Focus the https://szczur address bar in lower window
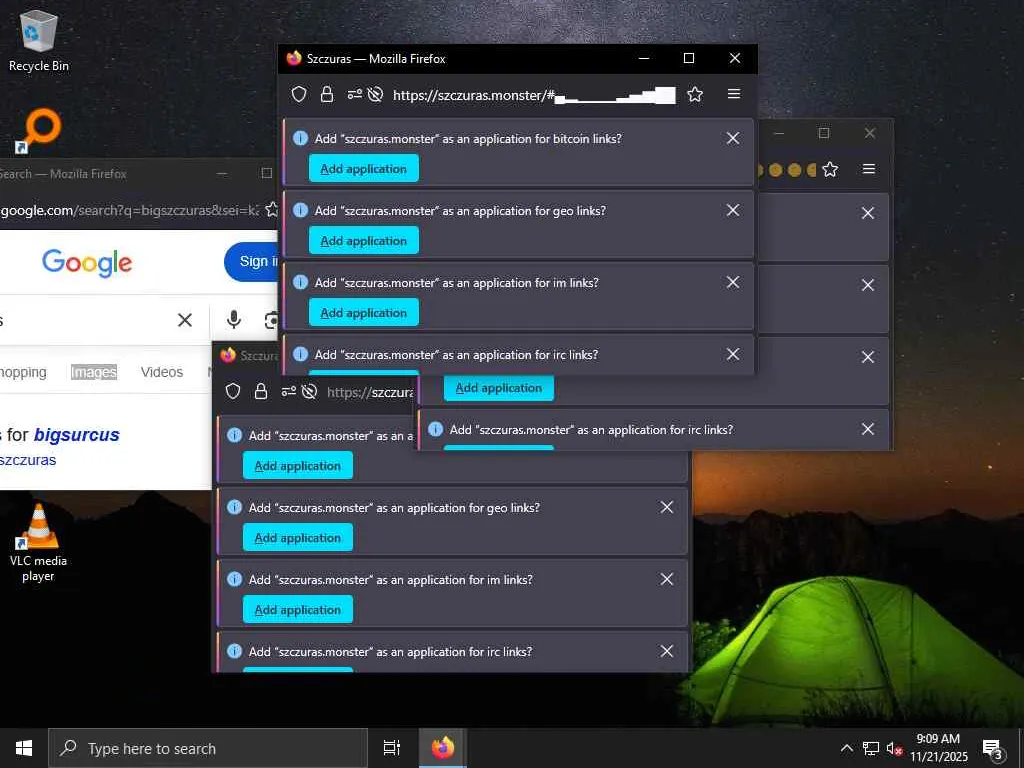The width and height of the screenshot is (1024, 768). tap(370, 392)
